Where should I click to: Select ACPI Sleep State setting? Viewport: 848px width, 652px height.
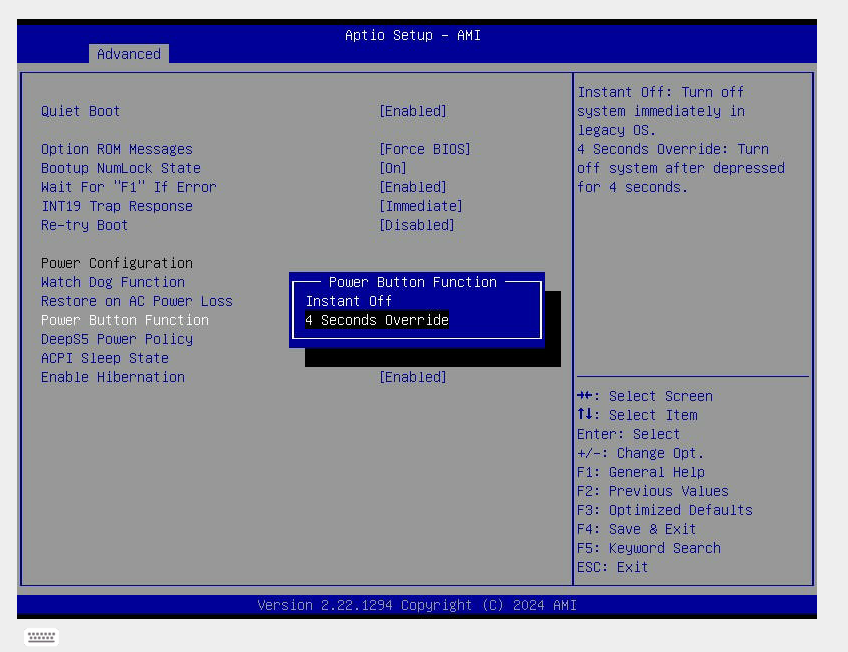tap(104, 358)
